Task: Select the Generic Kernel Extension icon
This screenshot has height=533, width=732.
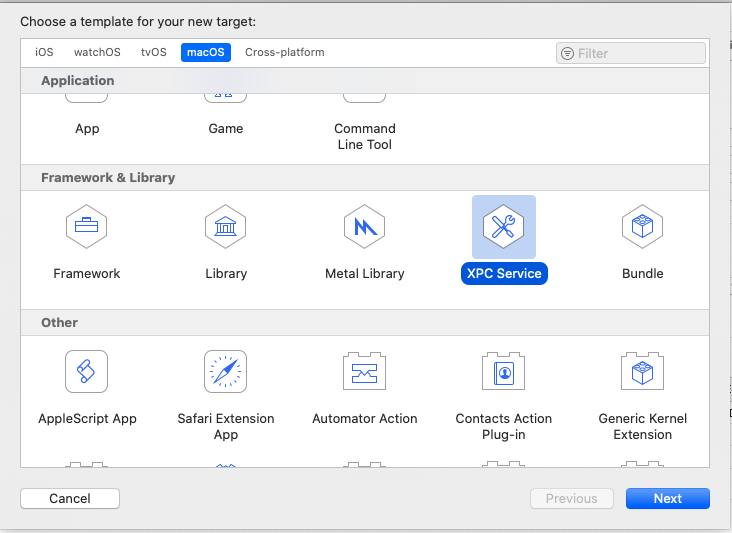Action: [x=642, y=372]
